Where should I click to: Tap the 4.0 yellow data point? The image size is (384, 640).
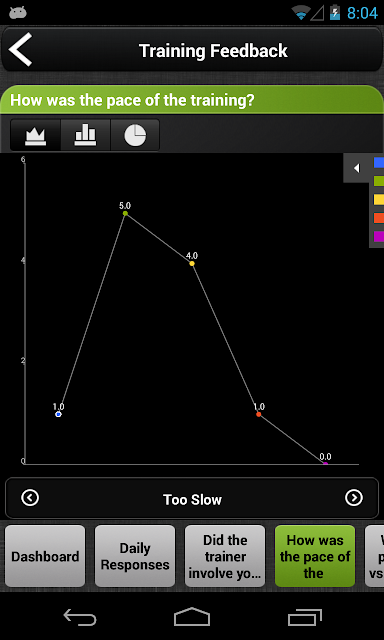click(x=192, y=263)
